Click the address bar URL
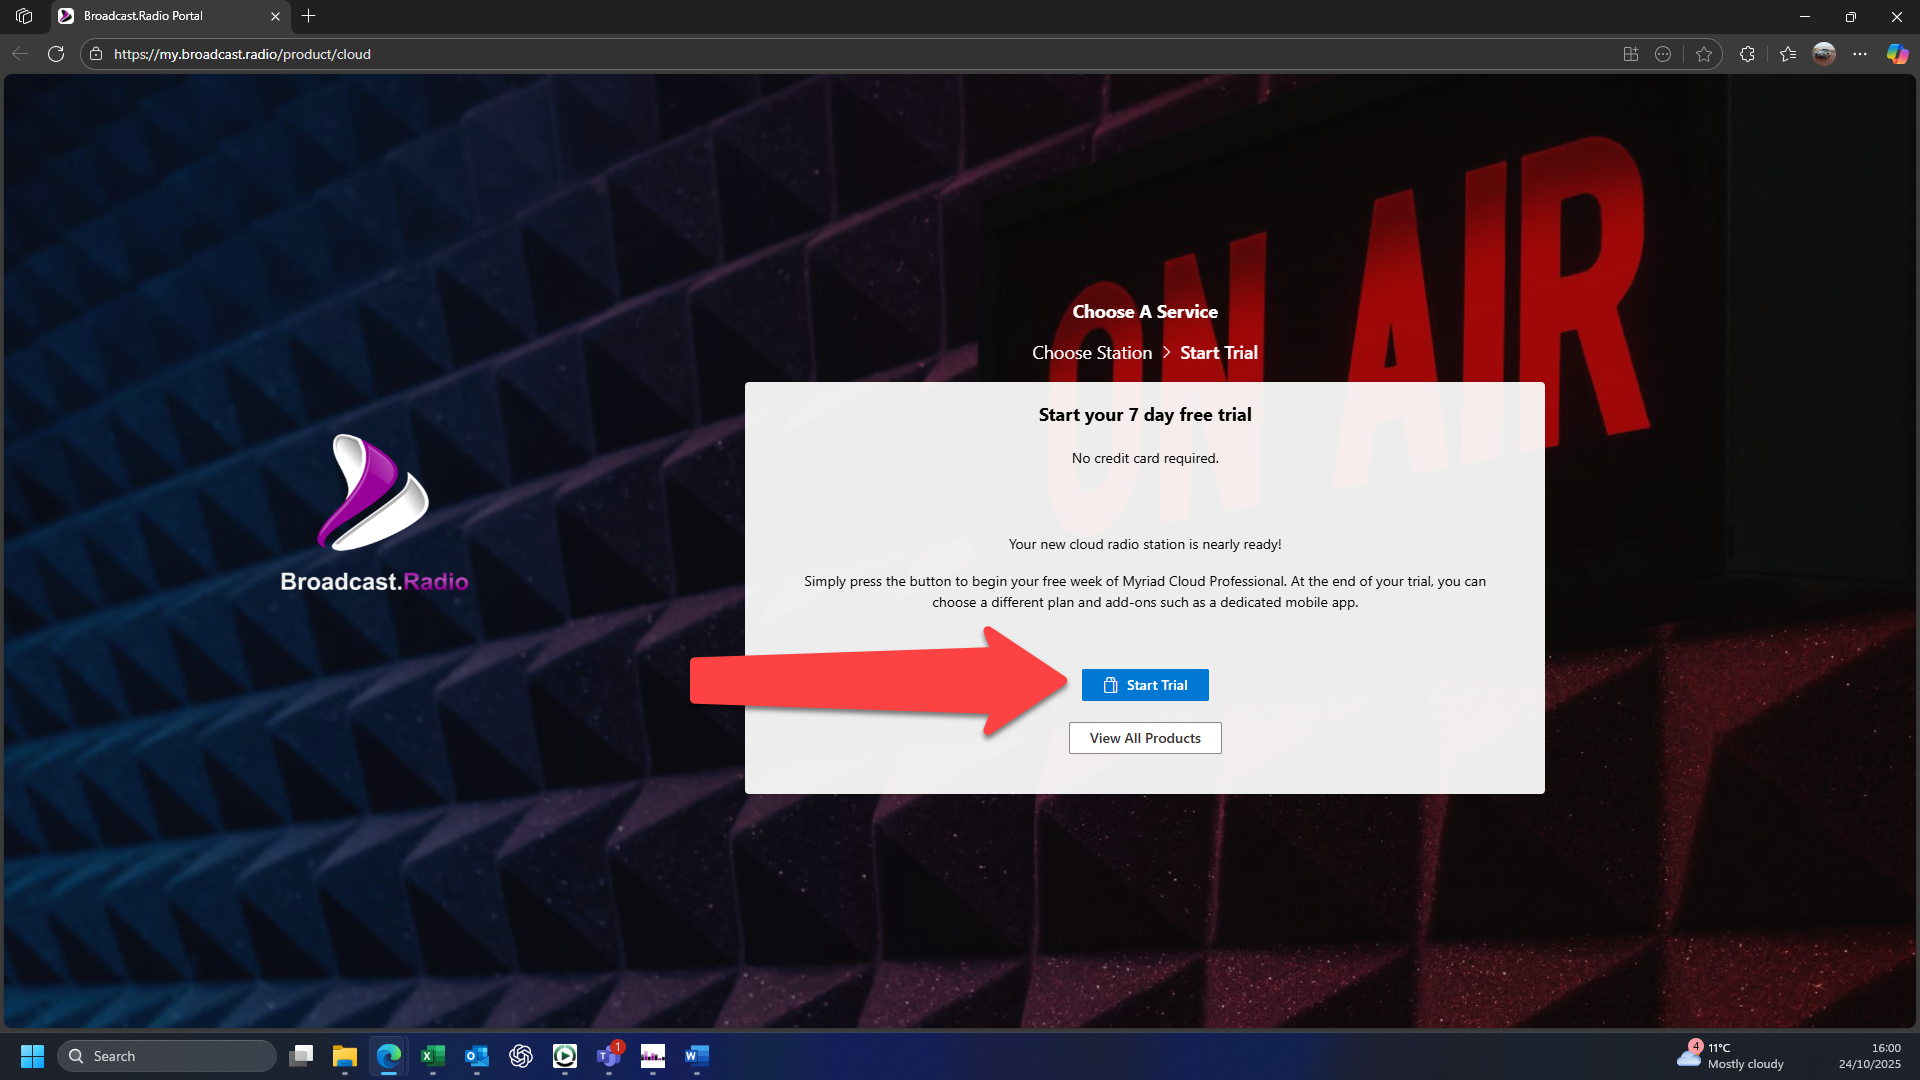Viewport: 1920px width, 1080px height. pyautogui.click(x=242, y=54)
